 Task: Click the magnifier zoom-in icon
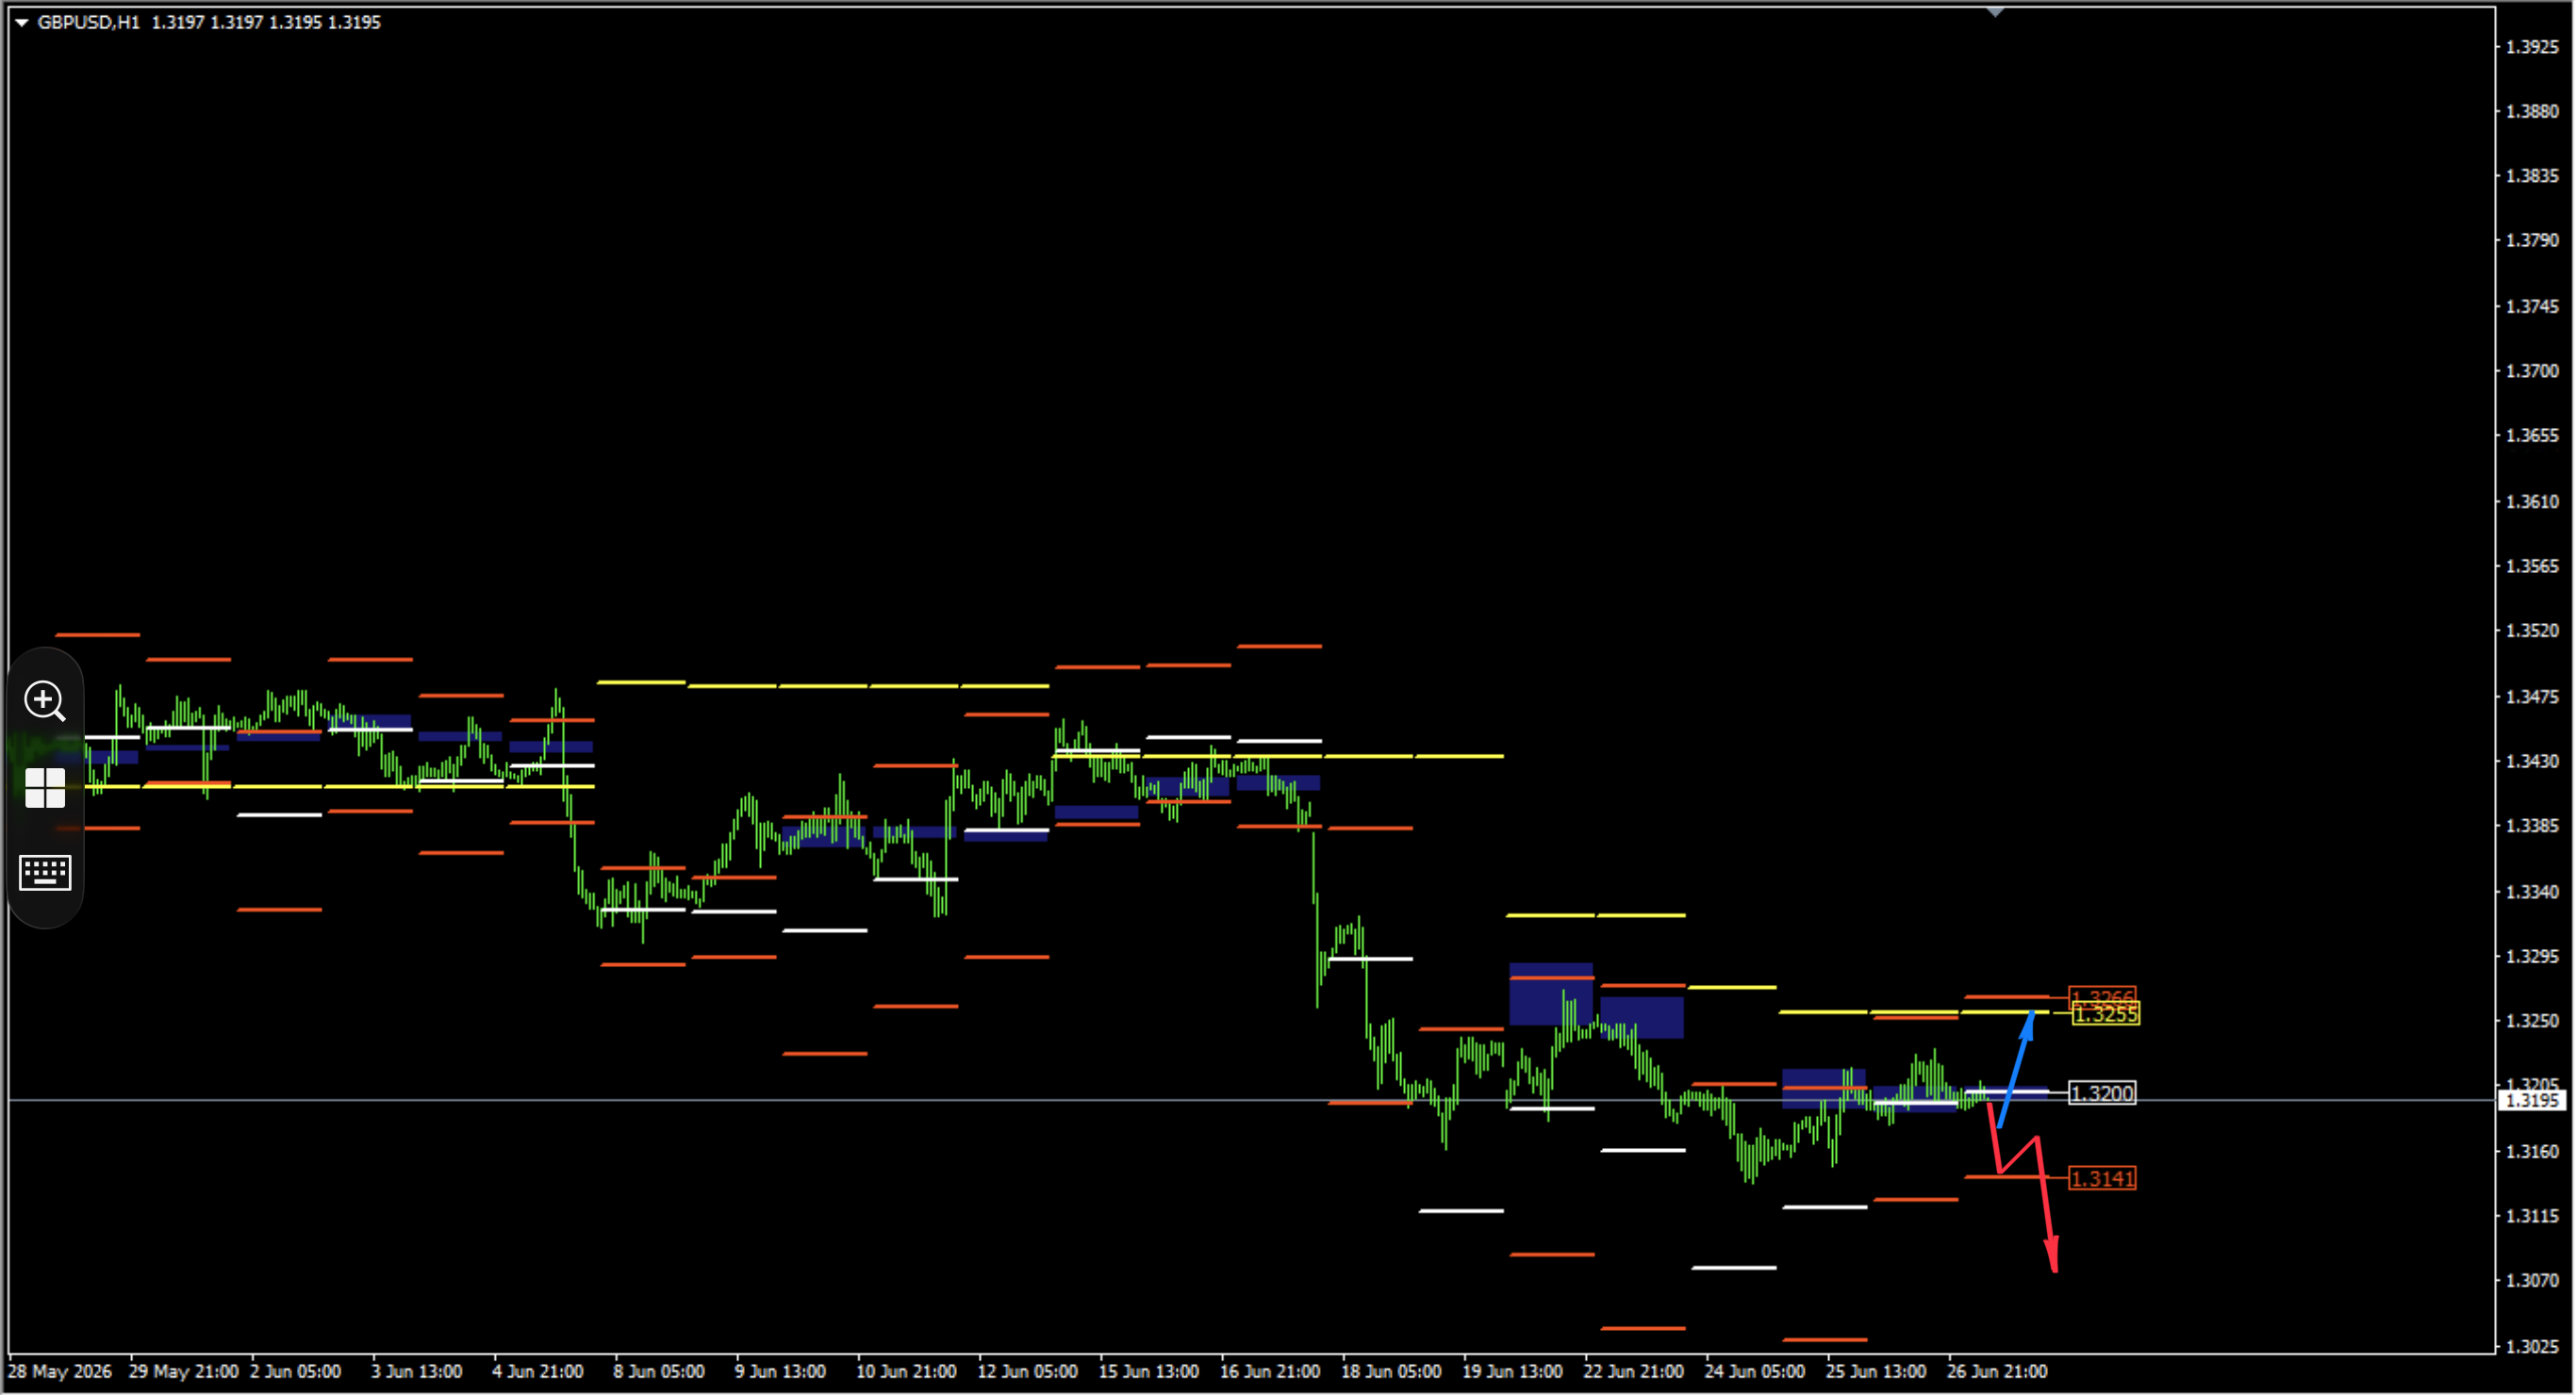[45, 701]
